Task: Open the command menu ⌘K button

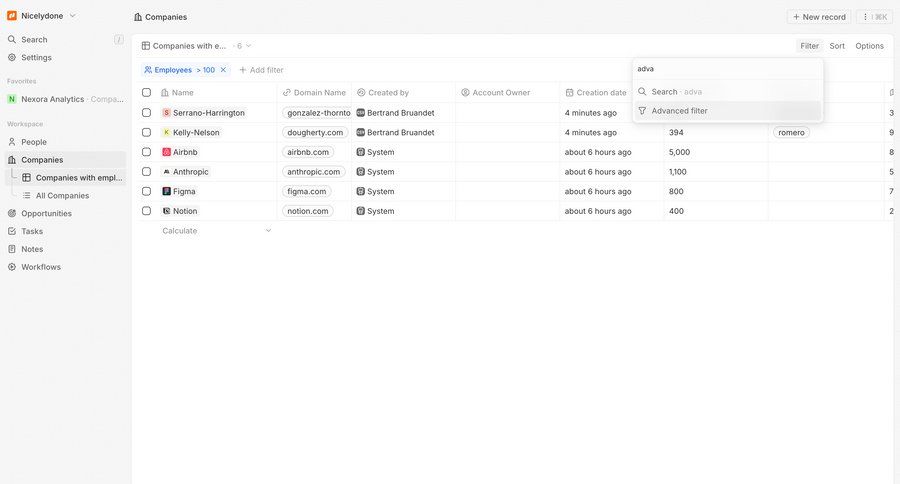Action: pos(875,17)
